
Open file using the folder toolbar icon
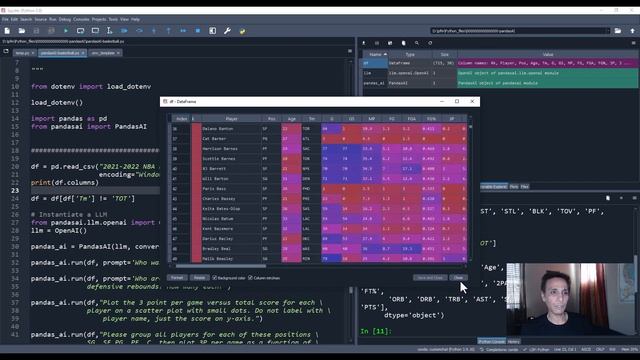click(x=22, y=31)
